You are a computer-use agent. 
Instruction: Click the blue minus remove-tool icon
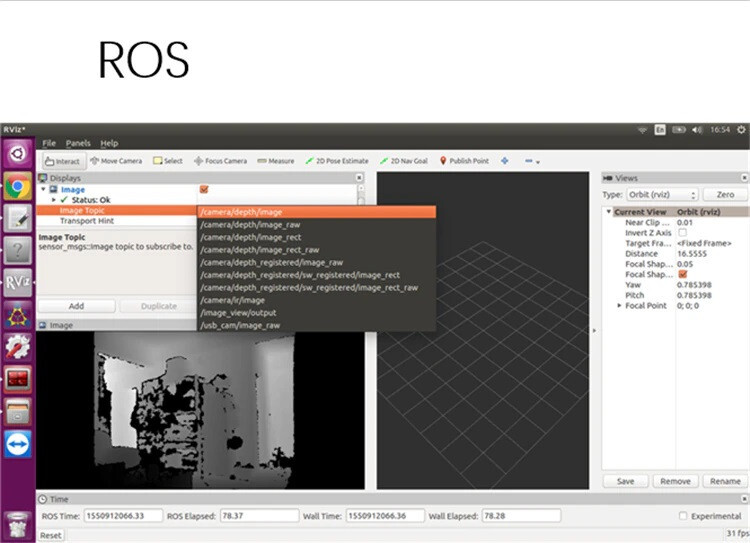(529, 161)
